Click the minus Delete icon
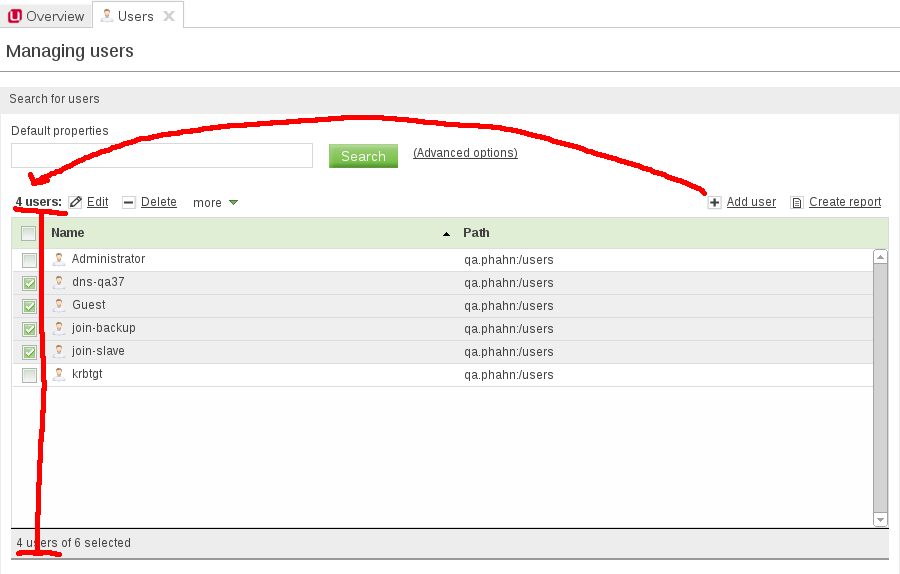The image size is (900, 574). [129, 202]
